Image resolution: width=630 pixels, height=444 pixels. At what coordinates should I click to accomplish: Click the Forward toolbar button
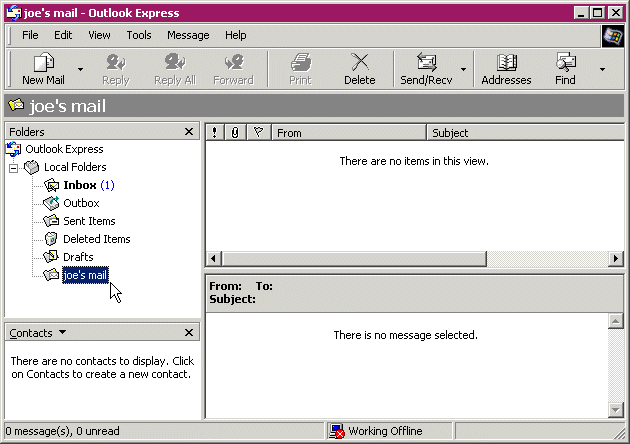[233, 69]
